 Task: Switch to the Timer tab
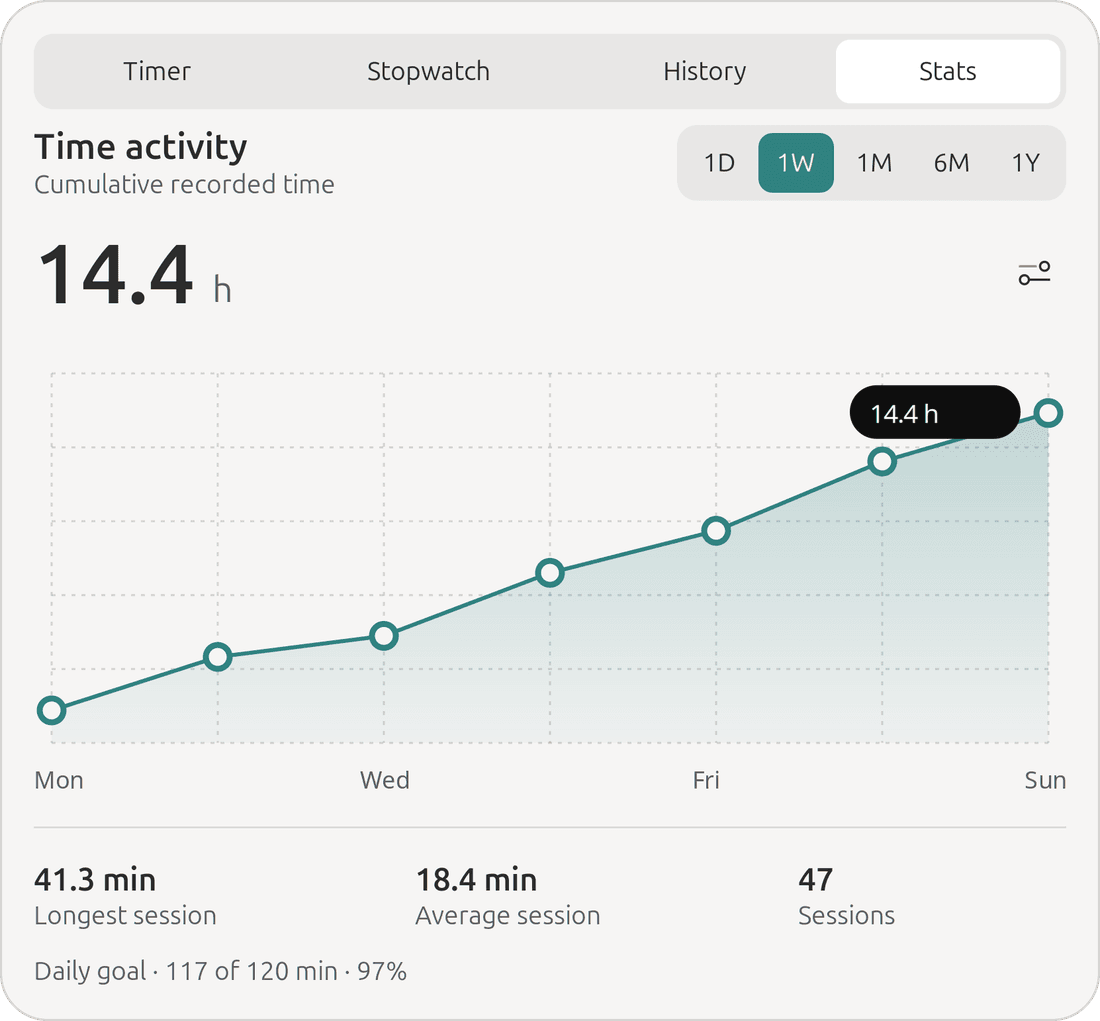coord(156,72)
